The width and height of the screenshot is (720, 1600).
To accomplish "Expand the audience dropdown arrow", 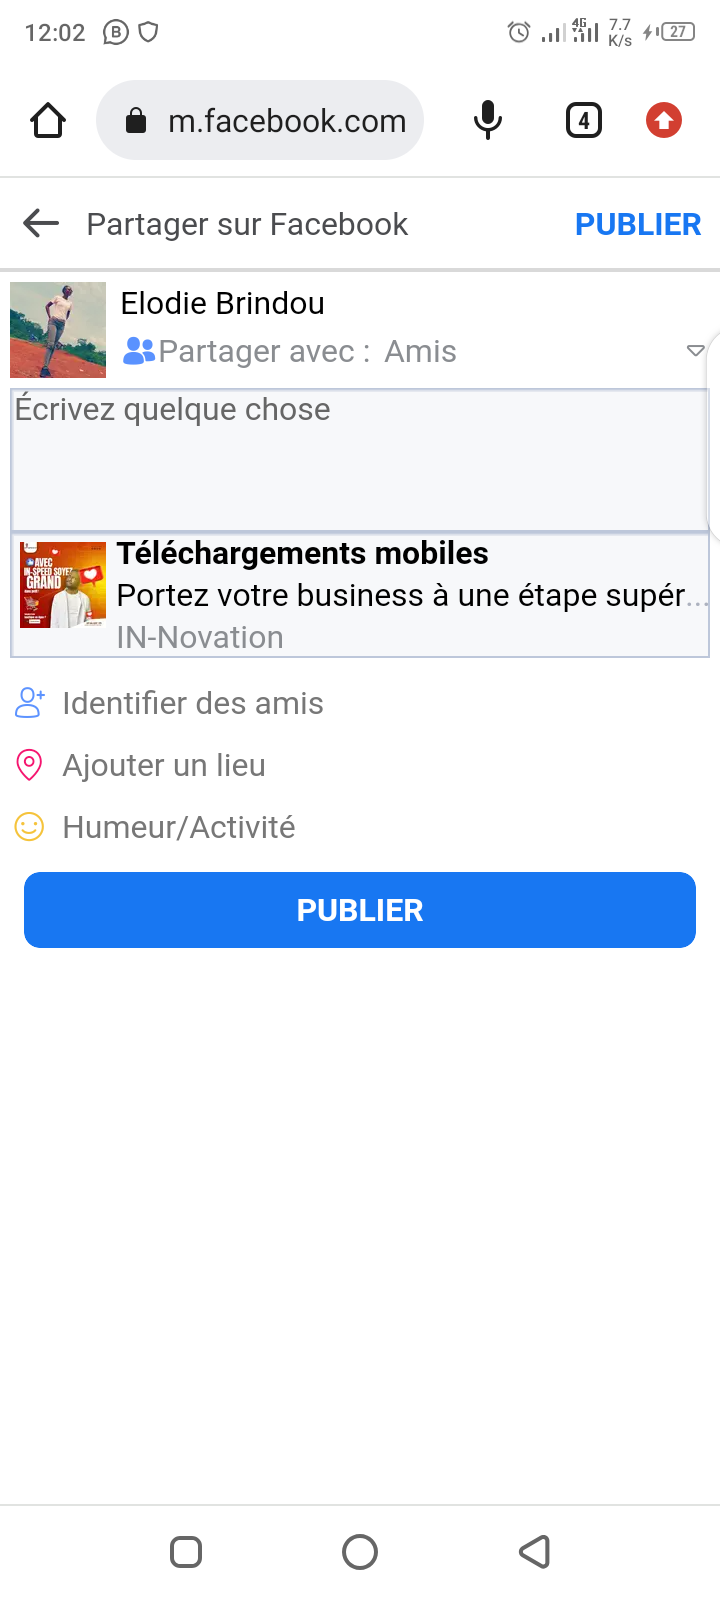I will tap(695, 351).
